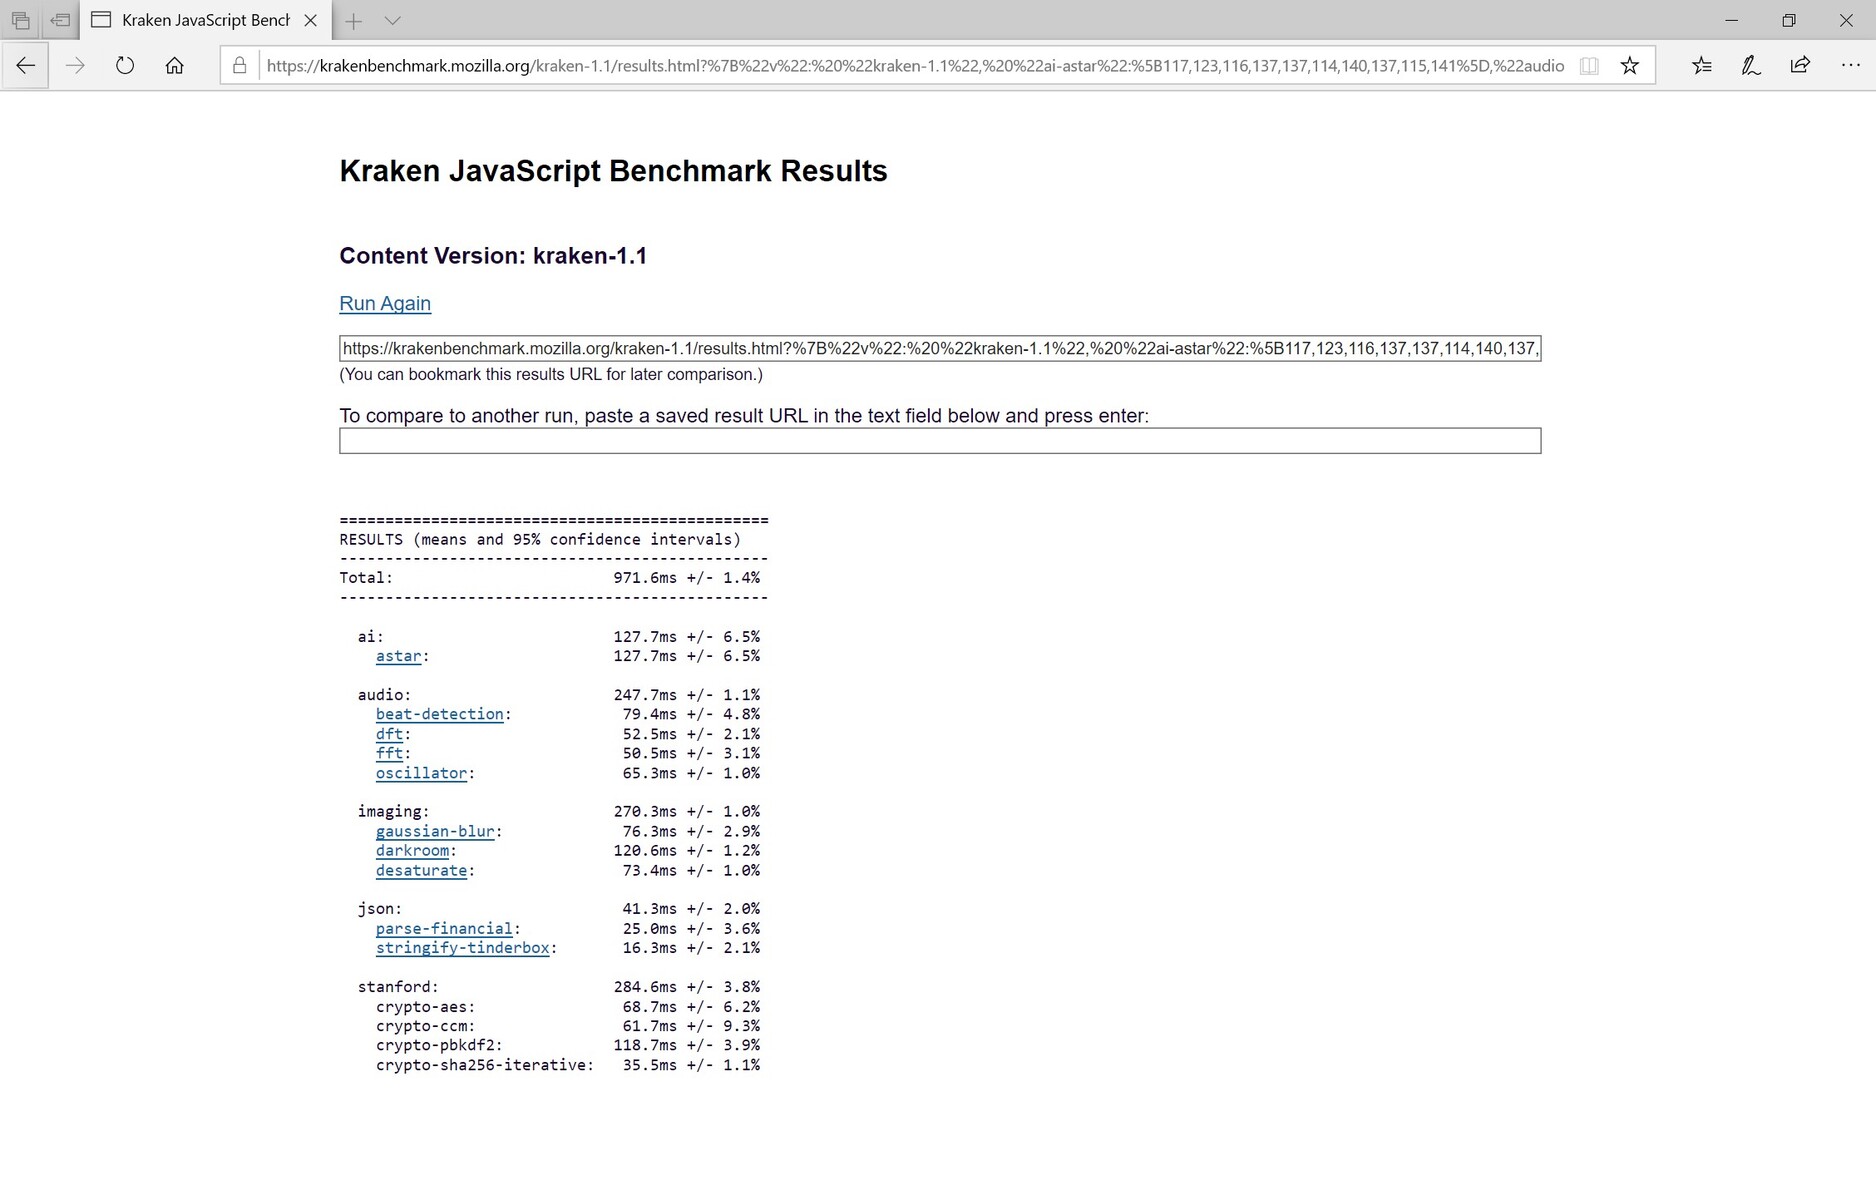Click the json category total
Image resolution: width=1876 pixels, height=1200 pixels.
pos(690,909)
